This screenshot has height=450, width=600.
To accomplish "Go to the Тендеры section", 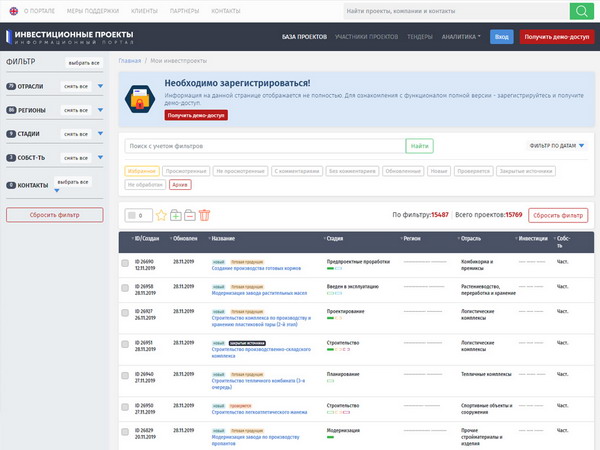I will point(420,36).
